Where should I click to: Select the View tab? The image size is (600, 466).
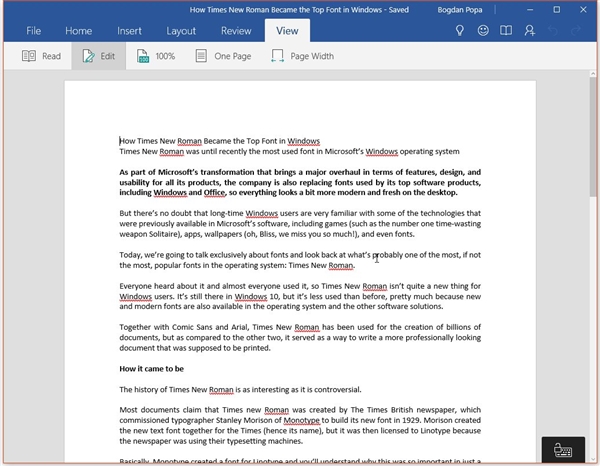click(287, 31)
